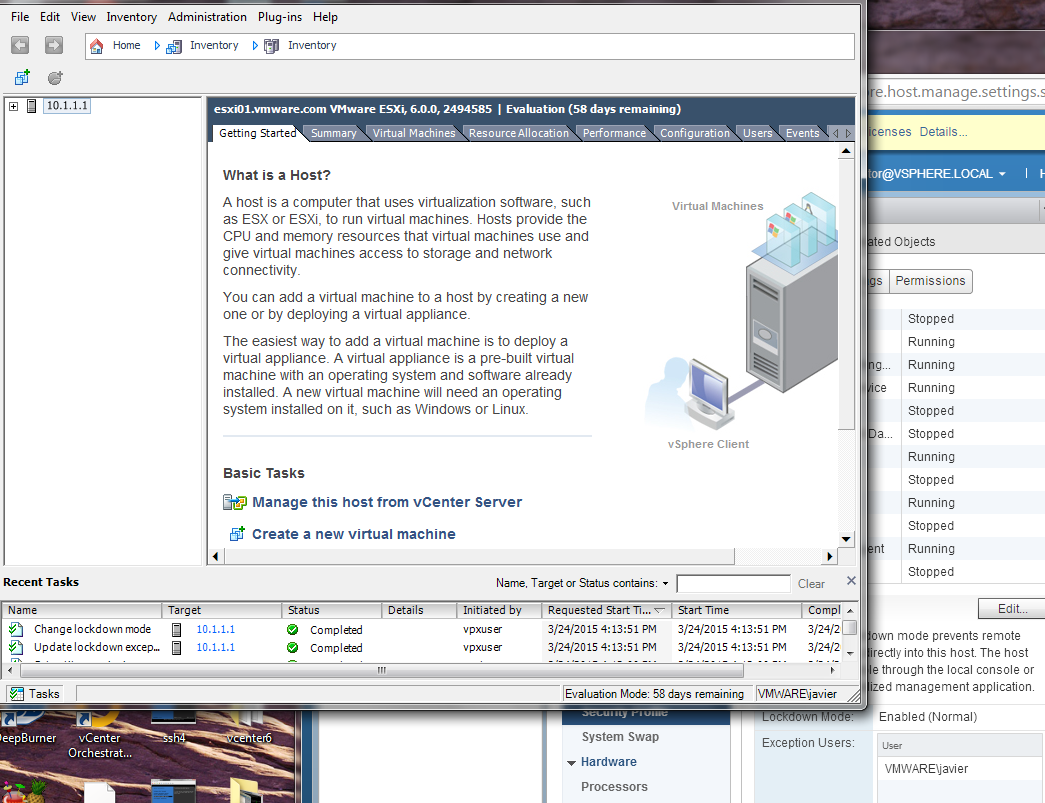Switch to the Resource Allocation tab
Image resolution: width=1045 pixels, height=803 pixels.
pyautogui.click(x=519, y=133)
